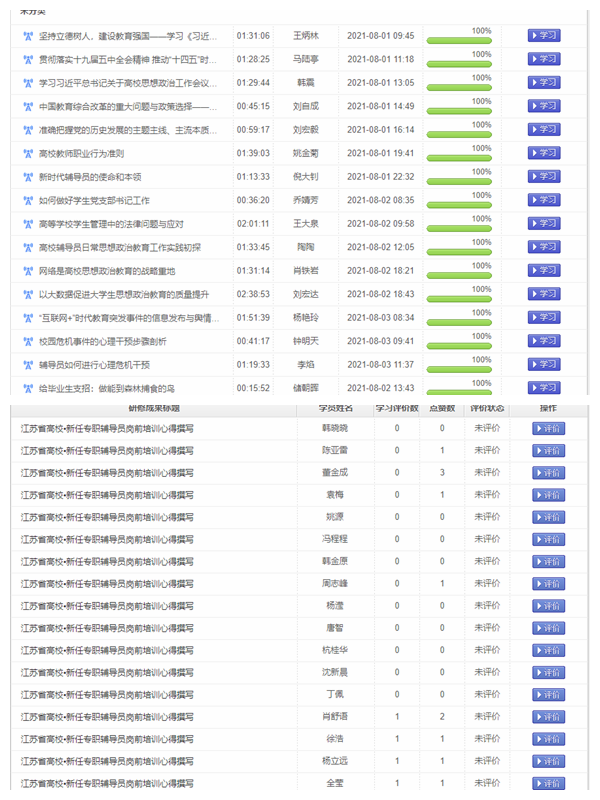
Task: Click 学习 for the 李焰 course row
Action: point(544,364)
